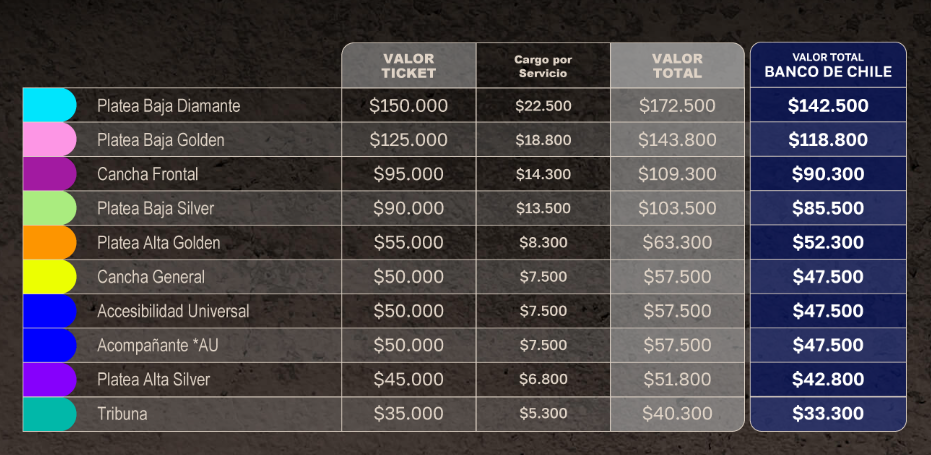
Task: Select the orange Platea Alta Golden swatch
Action: (49, 242)
